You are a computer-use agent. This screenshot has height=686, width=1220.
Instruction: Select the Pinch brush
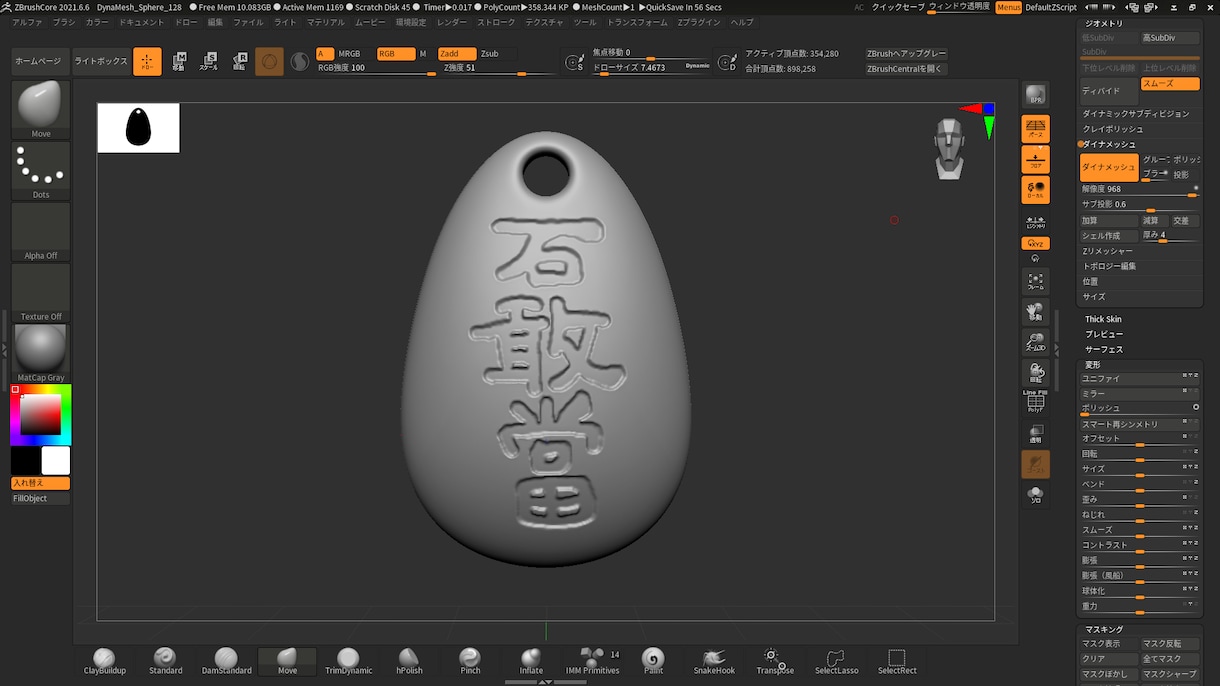(470, 661)
